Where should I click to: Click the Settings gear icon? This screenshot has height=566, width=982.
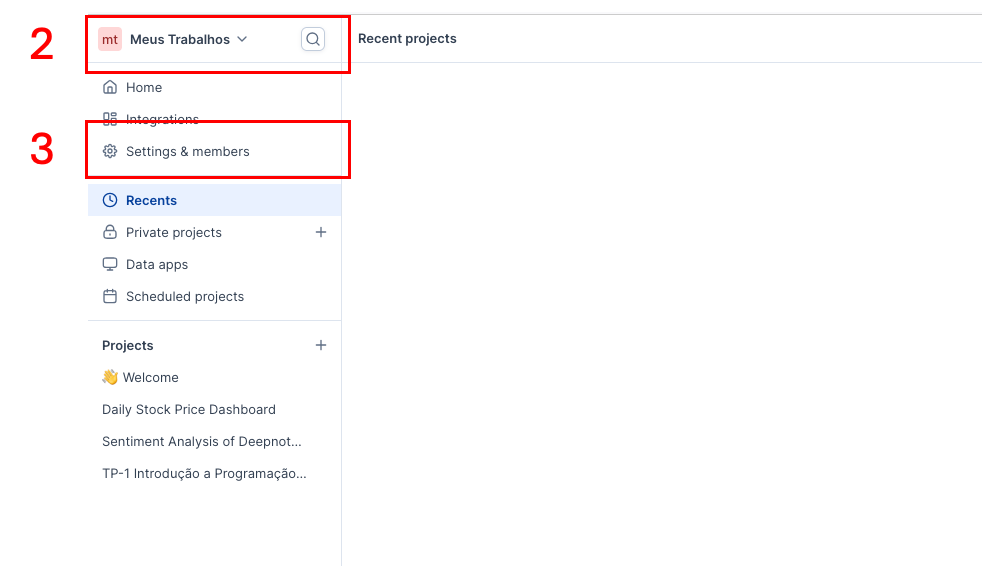(x=110, y=152)
